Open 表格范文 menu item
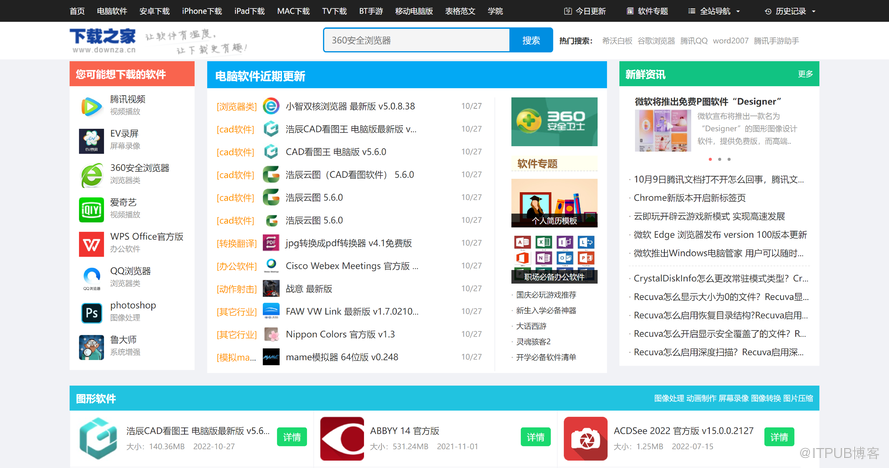This screenshot has height=468, width=889. (460, 11)
